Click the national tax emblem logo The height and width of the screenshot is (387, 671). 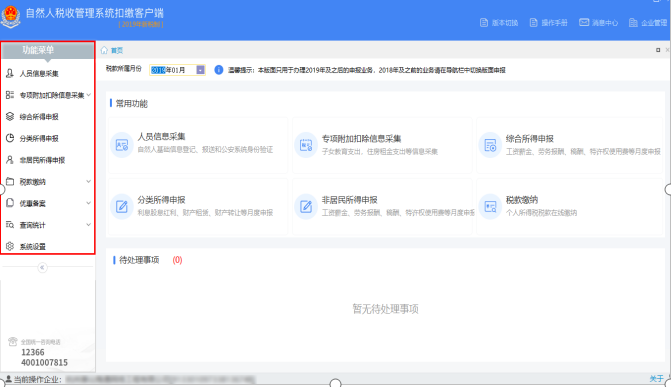[x=11, y=17]
